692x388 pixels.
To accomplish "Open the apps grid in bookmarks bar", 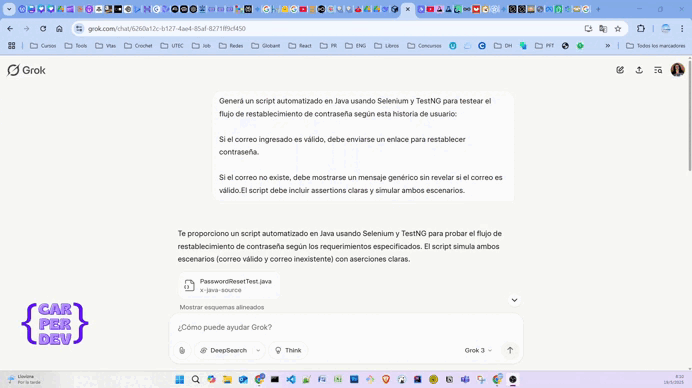I will [x=11, y=45].
